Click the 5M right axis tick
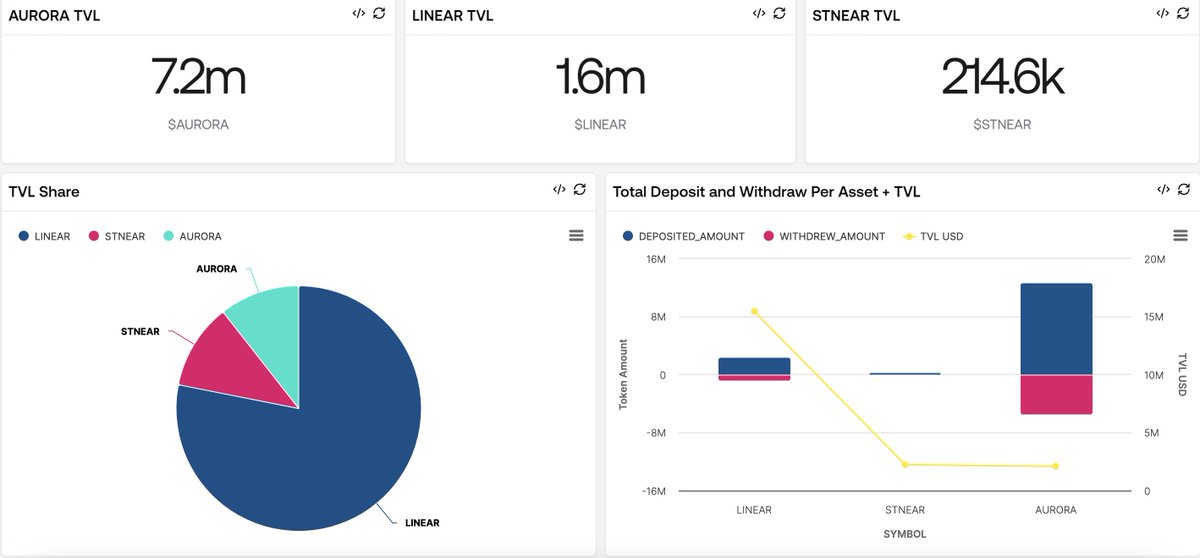This screenshot has width=1200, height=558. 1152,433
